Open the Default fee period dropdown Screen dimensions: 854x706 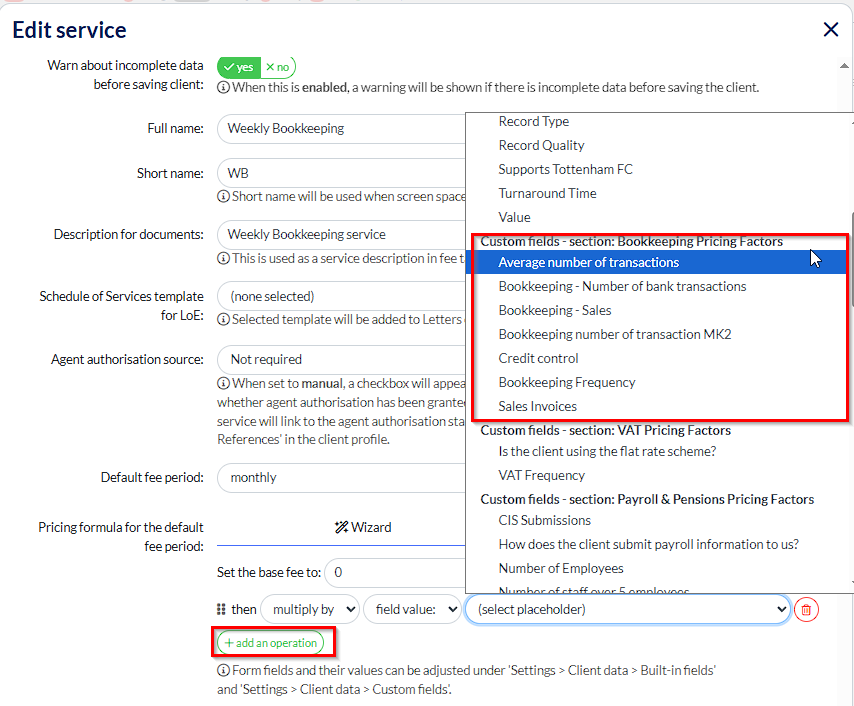pos(340,477)
